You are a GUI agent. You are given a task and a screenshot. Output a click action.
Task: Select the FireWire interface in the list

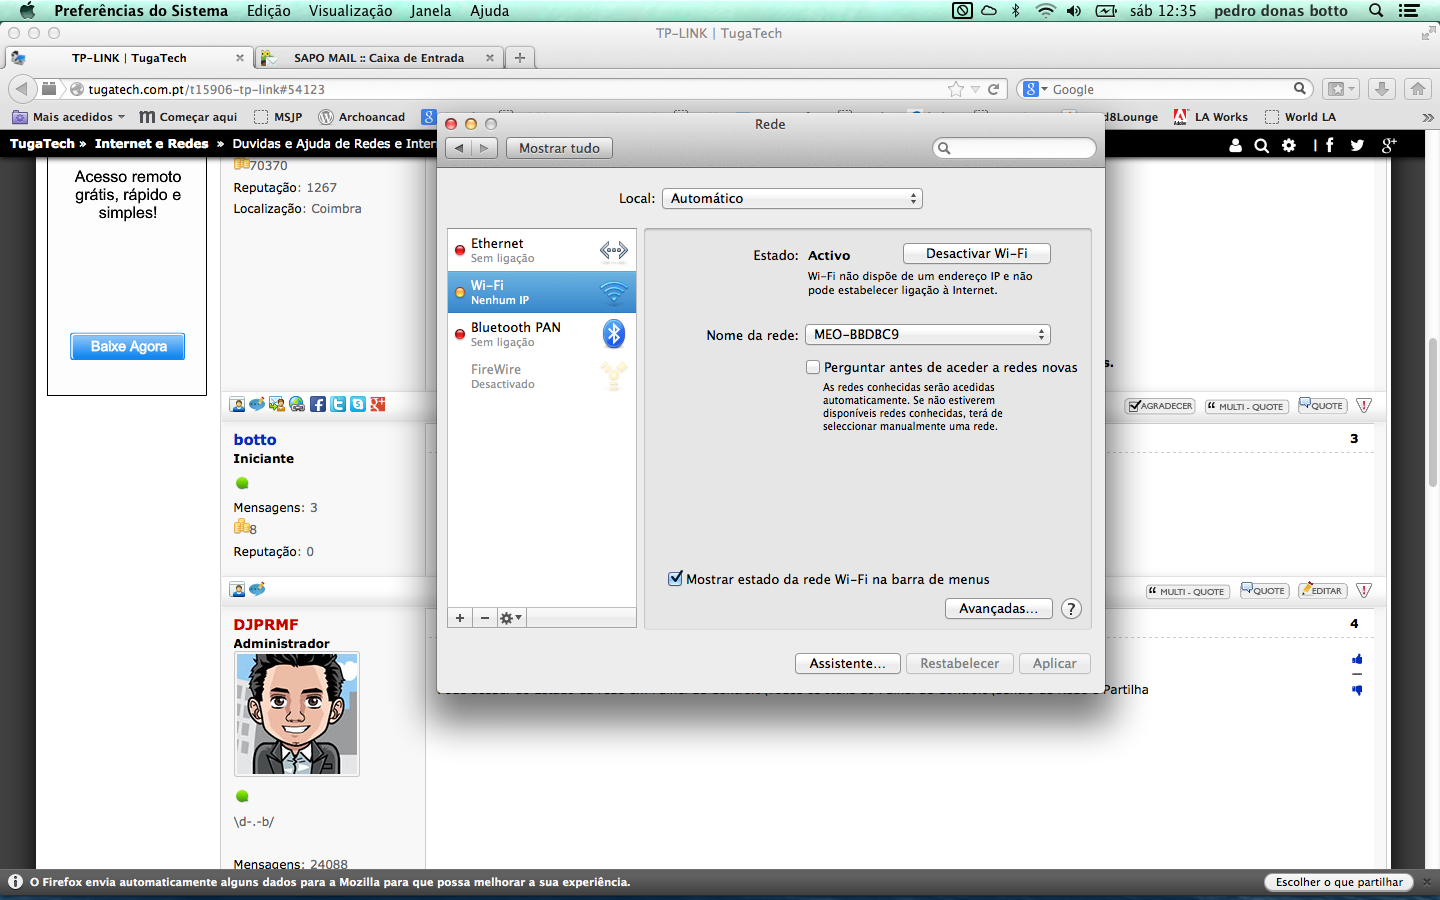coord(541,376)
